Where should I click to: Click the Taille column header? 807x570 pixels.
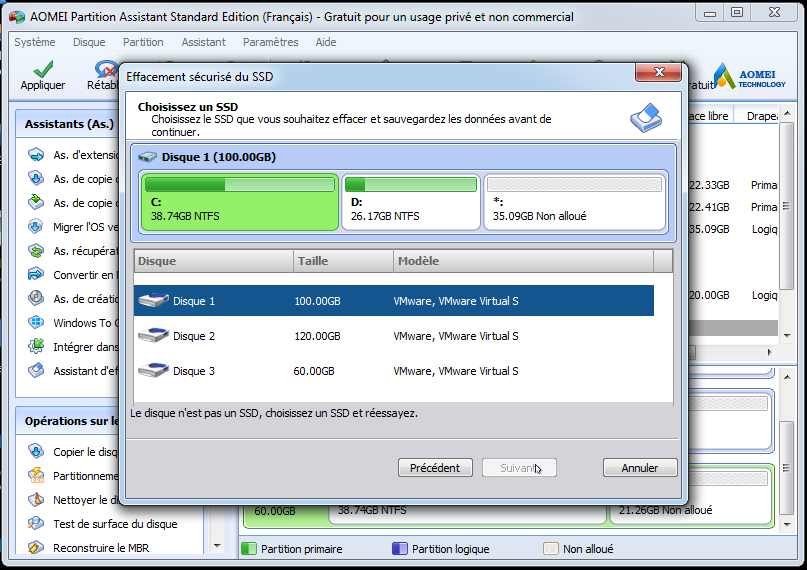click(x=343, y=261)
